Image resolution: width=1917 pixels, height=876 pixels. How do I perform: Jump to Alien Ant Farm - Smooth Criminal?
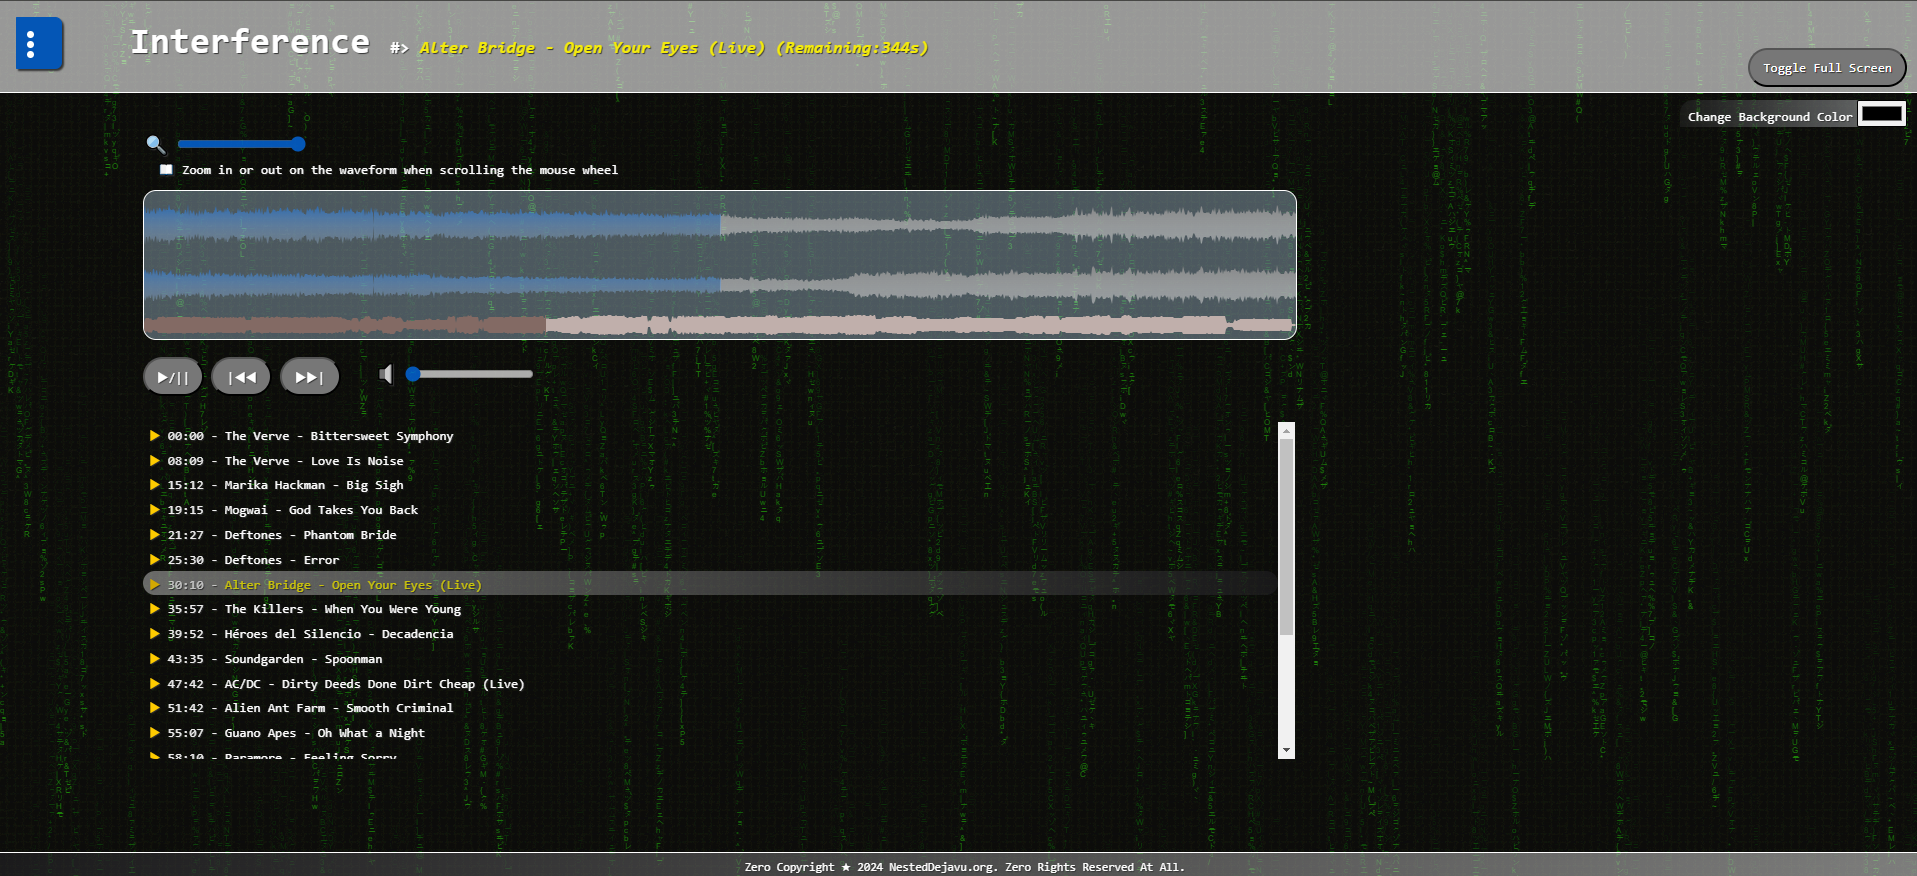[338, 708]
